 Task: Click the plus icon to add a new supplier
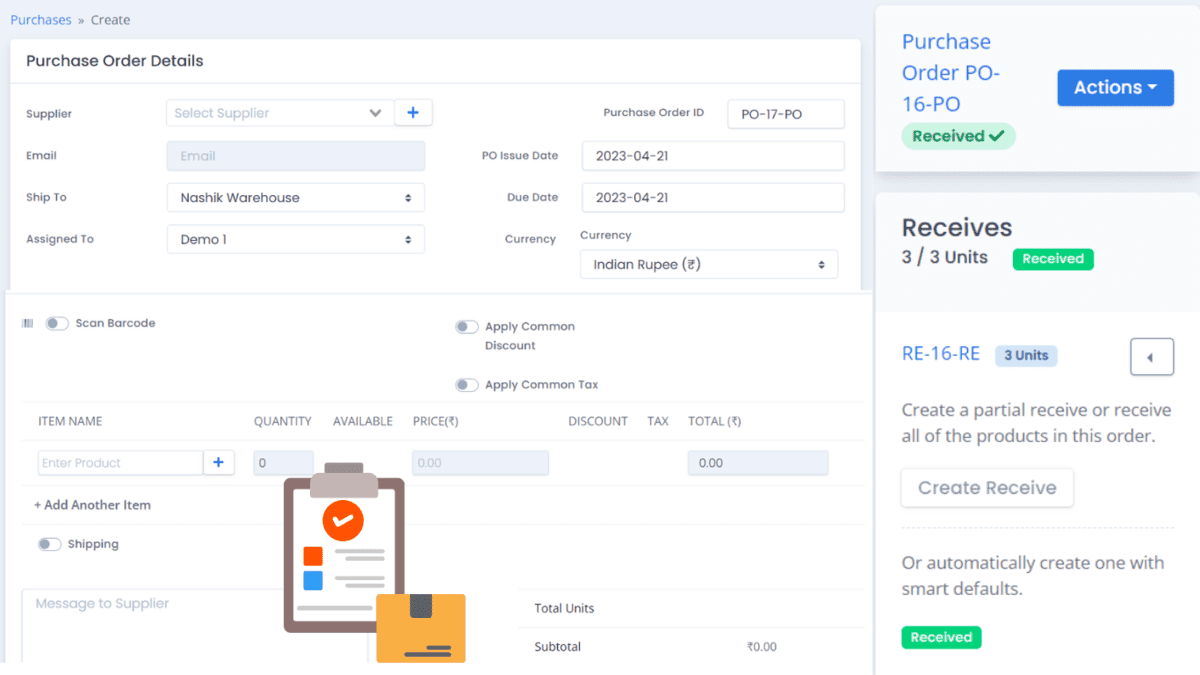point(413,112)
